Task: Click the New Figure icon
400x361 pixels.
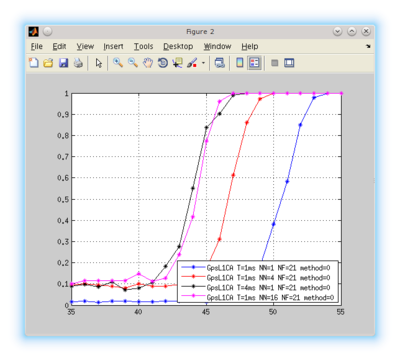Action: [34, 63]
